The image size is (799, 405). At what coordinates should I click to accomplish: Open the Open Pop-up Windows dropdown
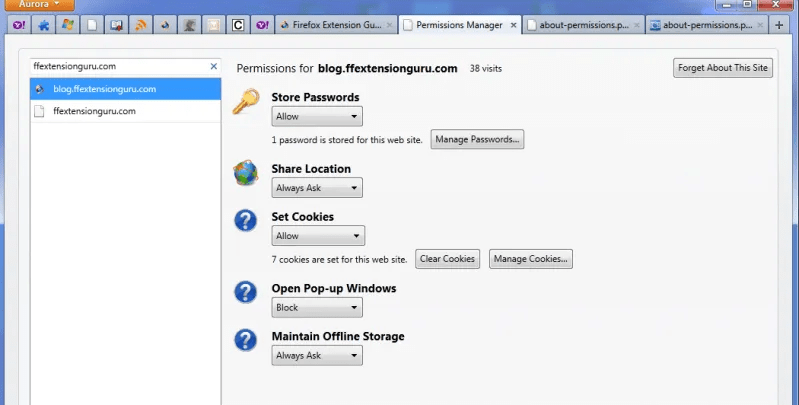tap(317, 308)
